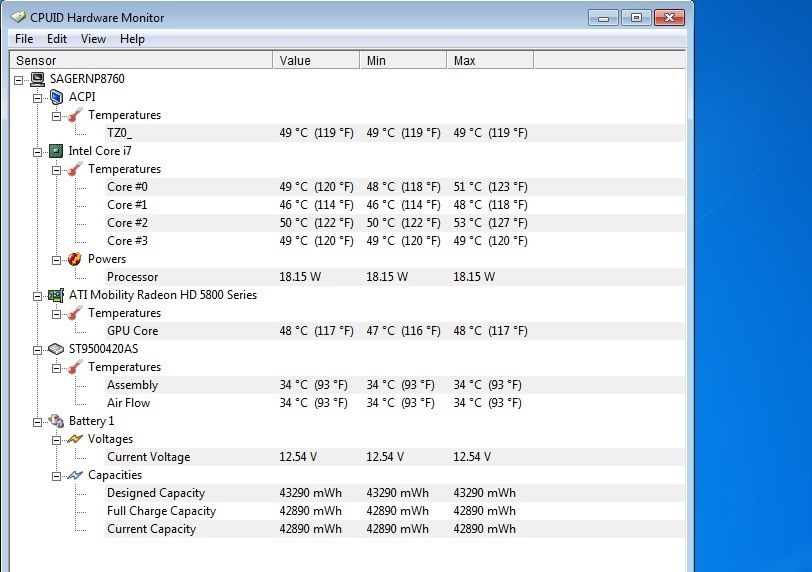Collapse the Battery 1 node
The height and width of the screenshot is (572, 812).
37,422
